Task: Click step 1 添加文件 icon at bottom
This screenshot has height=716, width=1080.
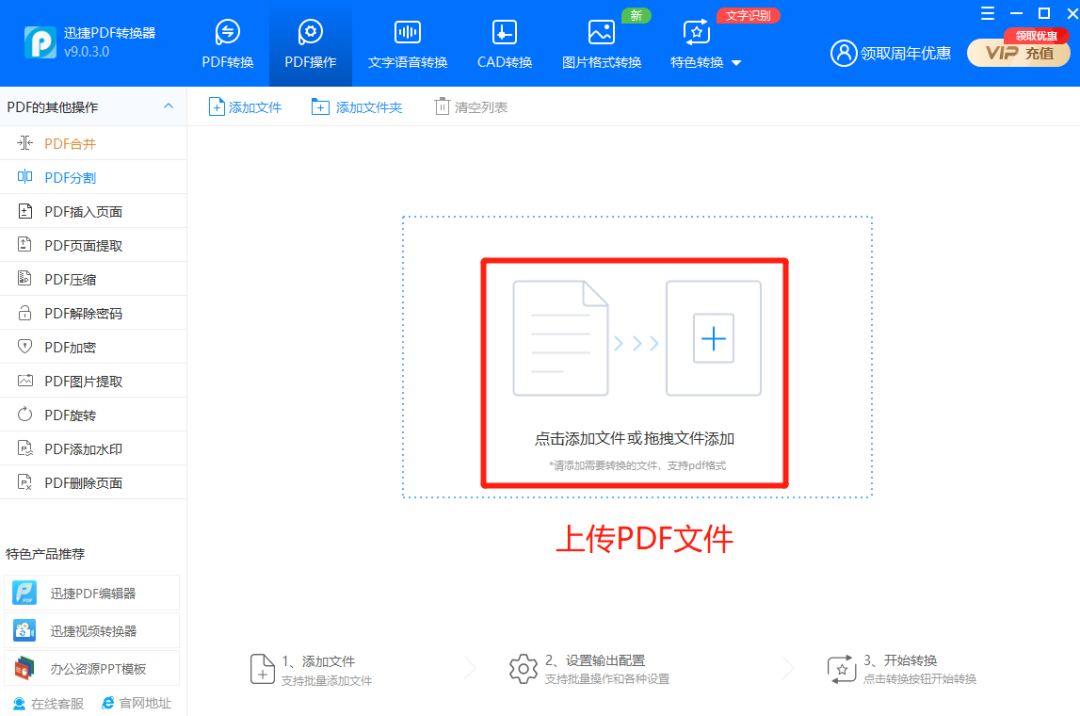Action: point(262,669)
